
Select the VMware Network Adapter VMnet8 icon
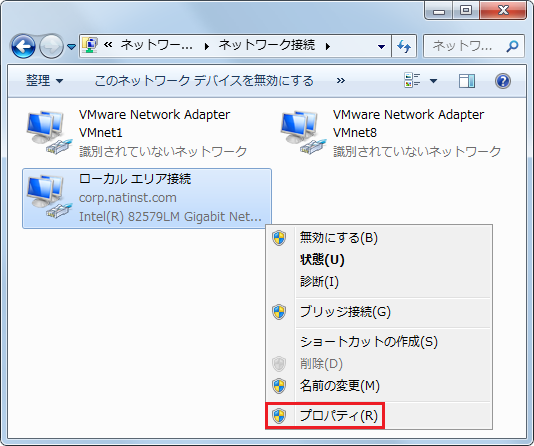pos(303,133)
